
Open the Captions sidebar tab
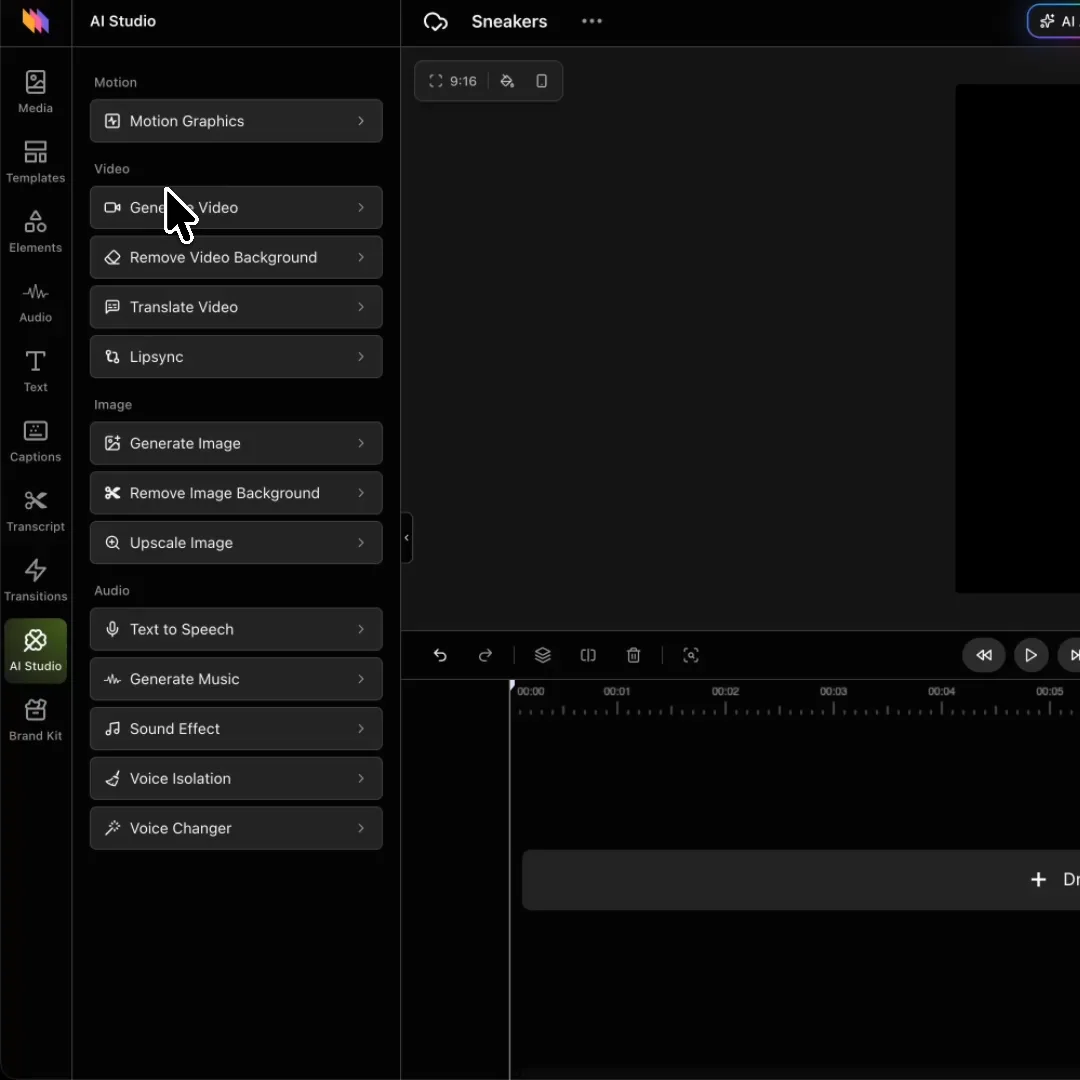tap(35, 441)
